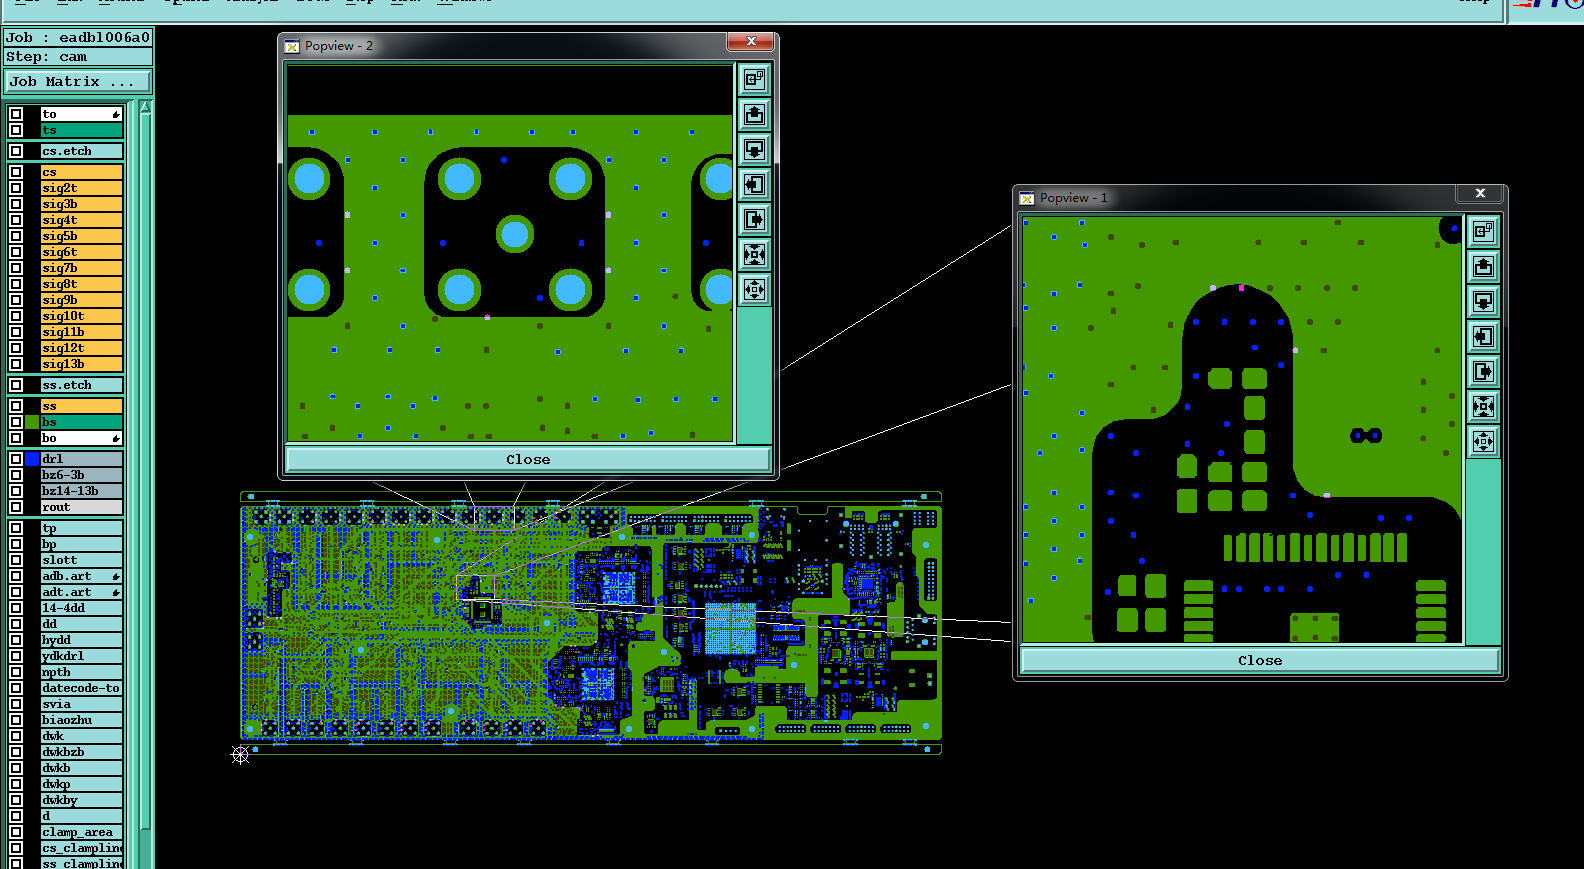Open the arrow on the adt.art layer row

[116, 592]
